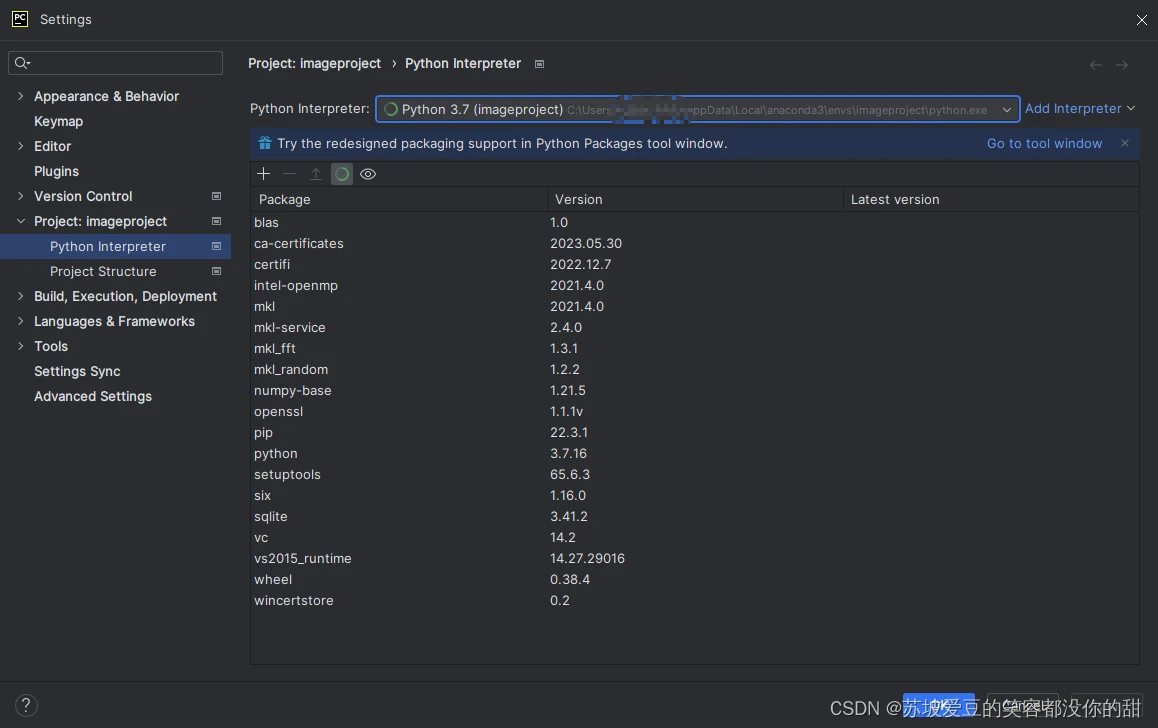
Task: Open the Add Interpreter dropdown
Action: tap(1080, 109)
